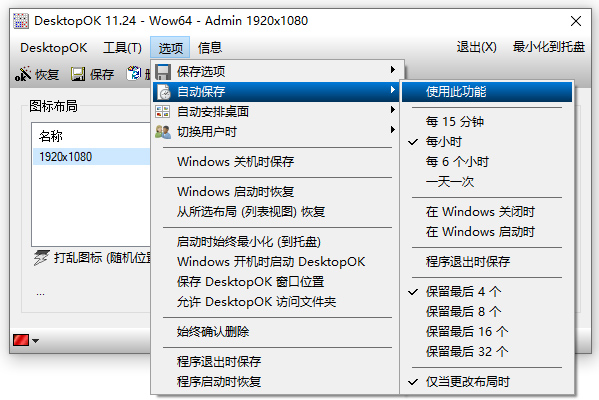Click the DesktopOK app icon in title bar
Screen dimensions: 599x400
click(x=21, y=21)
